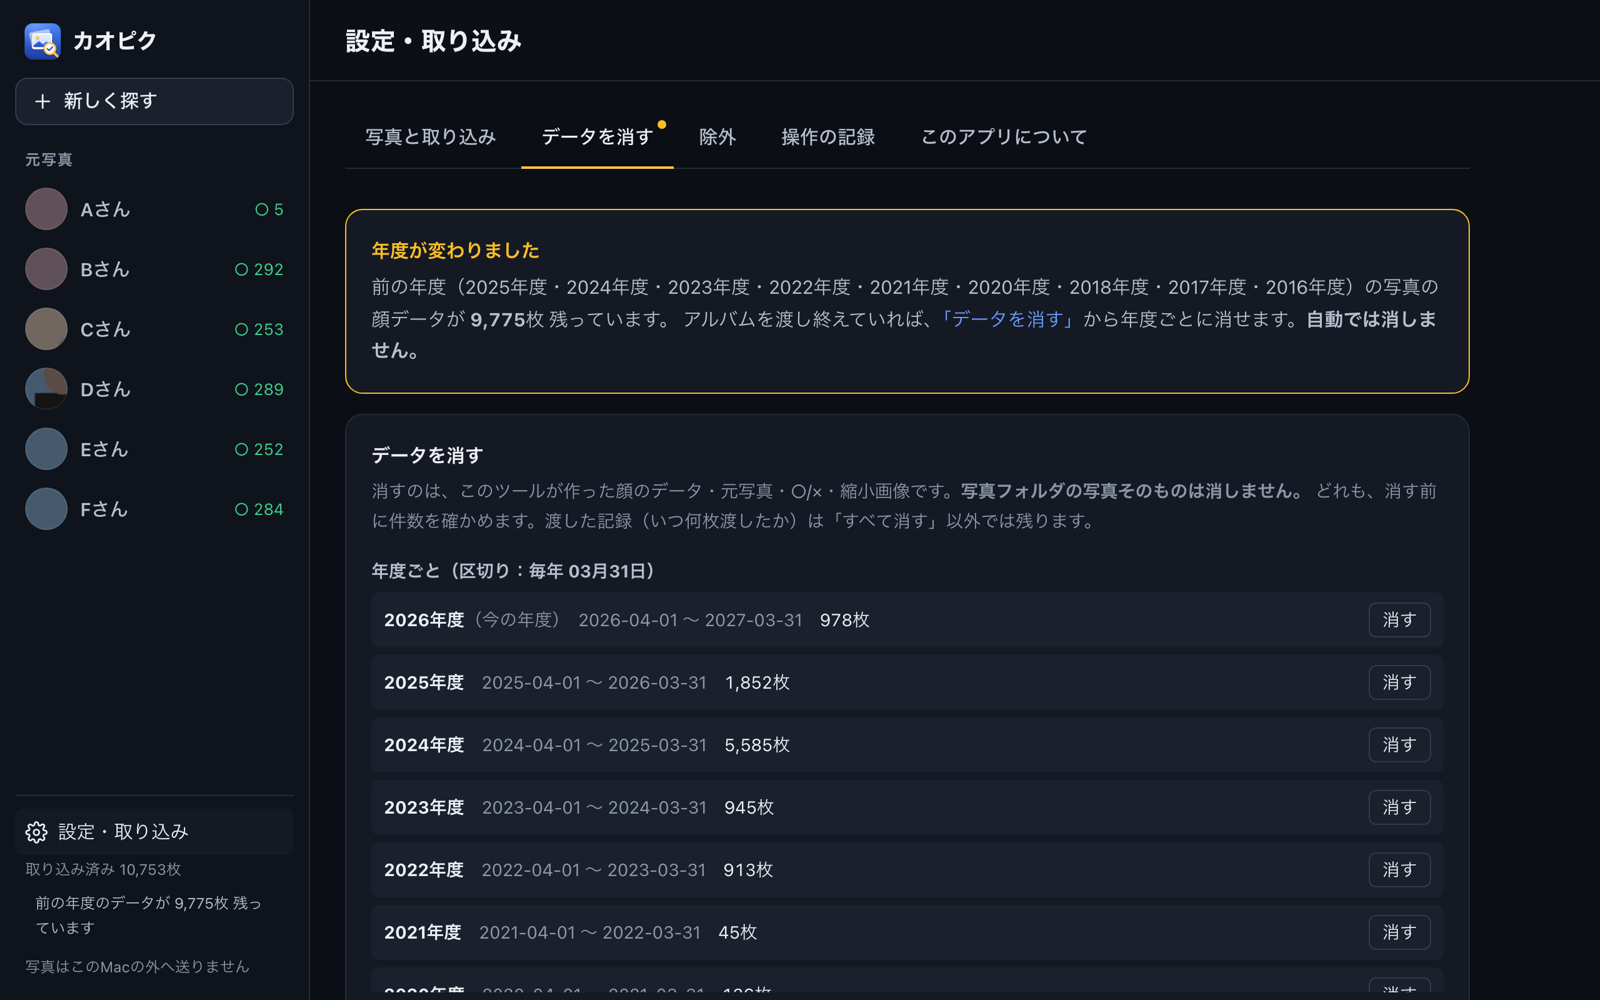Click the 元写真 sidebar section label
The image size is (1600, 1000).
point(48,160)
